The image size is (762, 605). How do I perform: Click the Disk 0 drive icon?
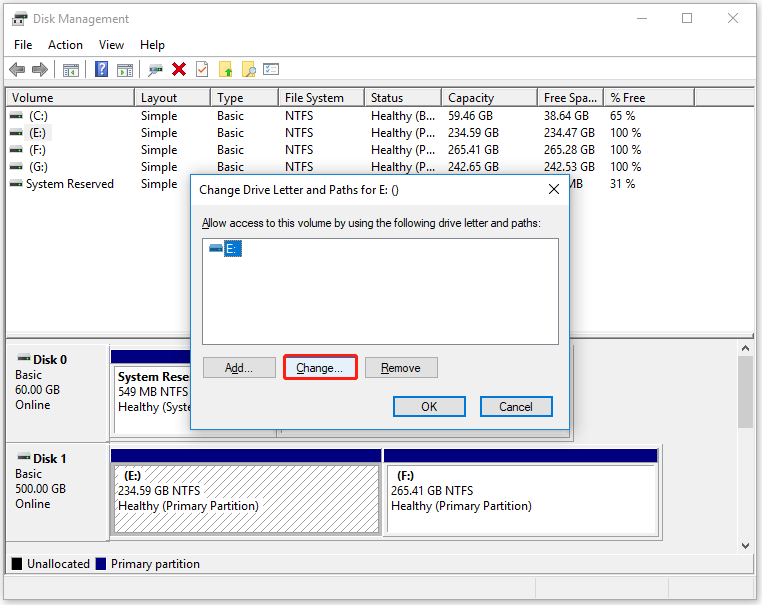[x=23, y=359]
